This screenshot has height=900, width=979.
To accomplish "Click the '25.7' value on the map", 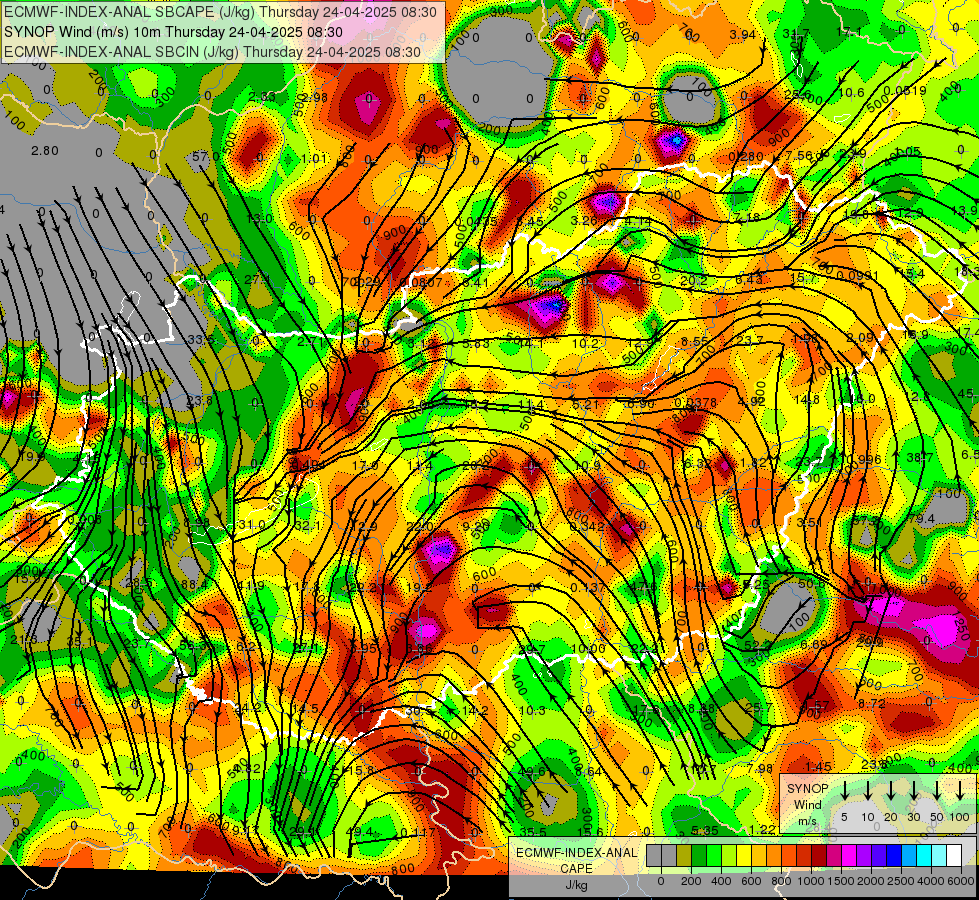I will (x=759, y=708).
